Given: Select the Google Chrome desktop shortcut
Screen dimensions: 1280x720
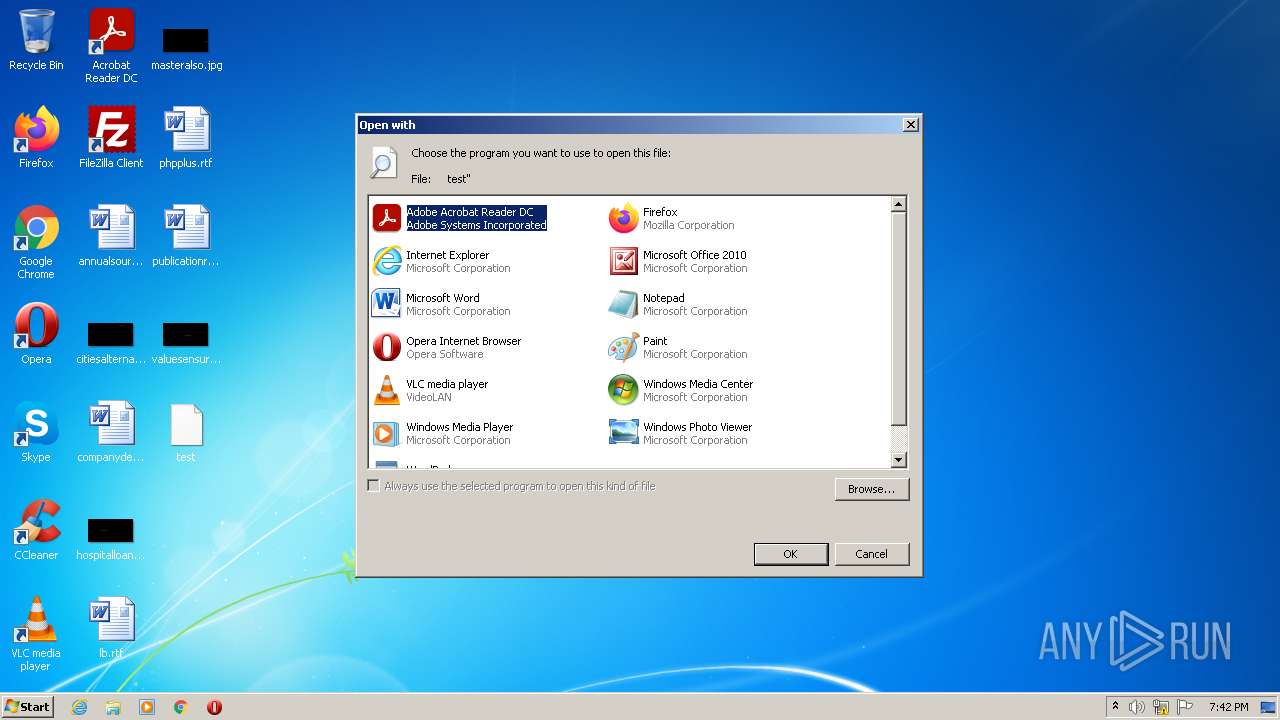Looking at the screenshot, I should [36, 242].
